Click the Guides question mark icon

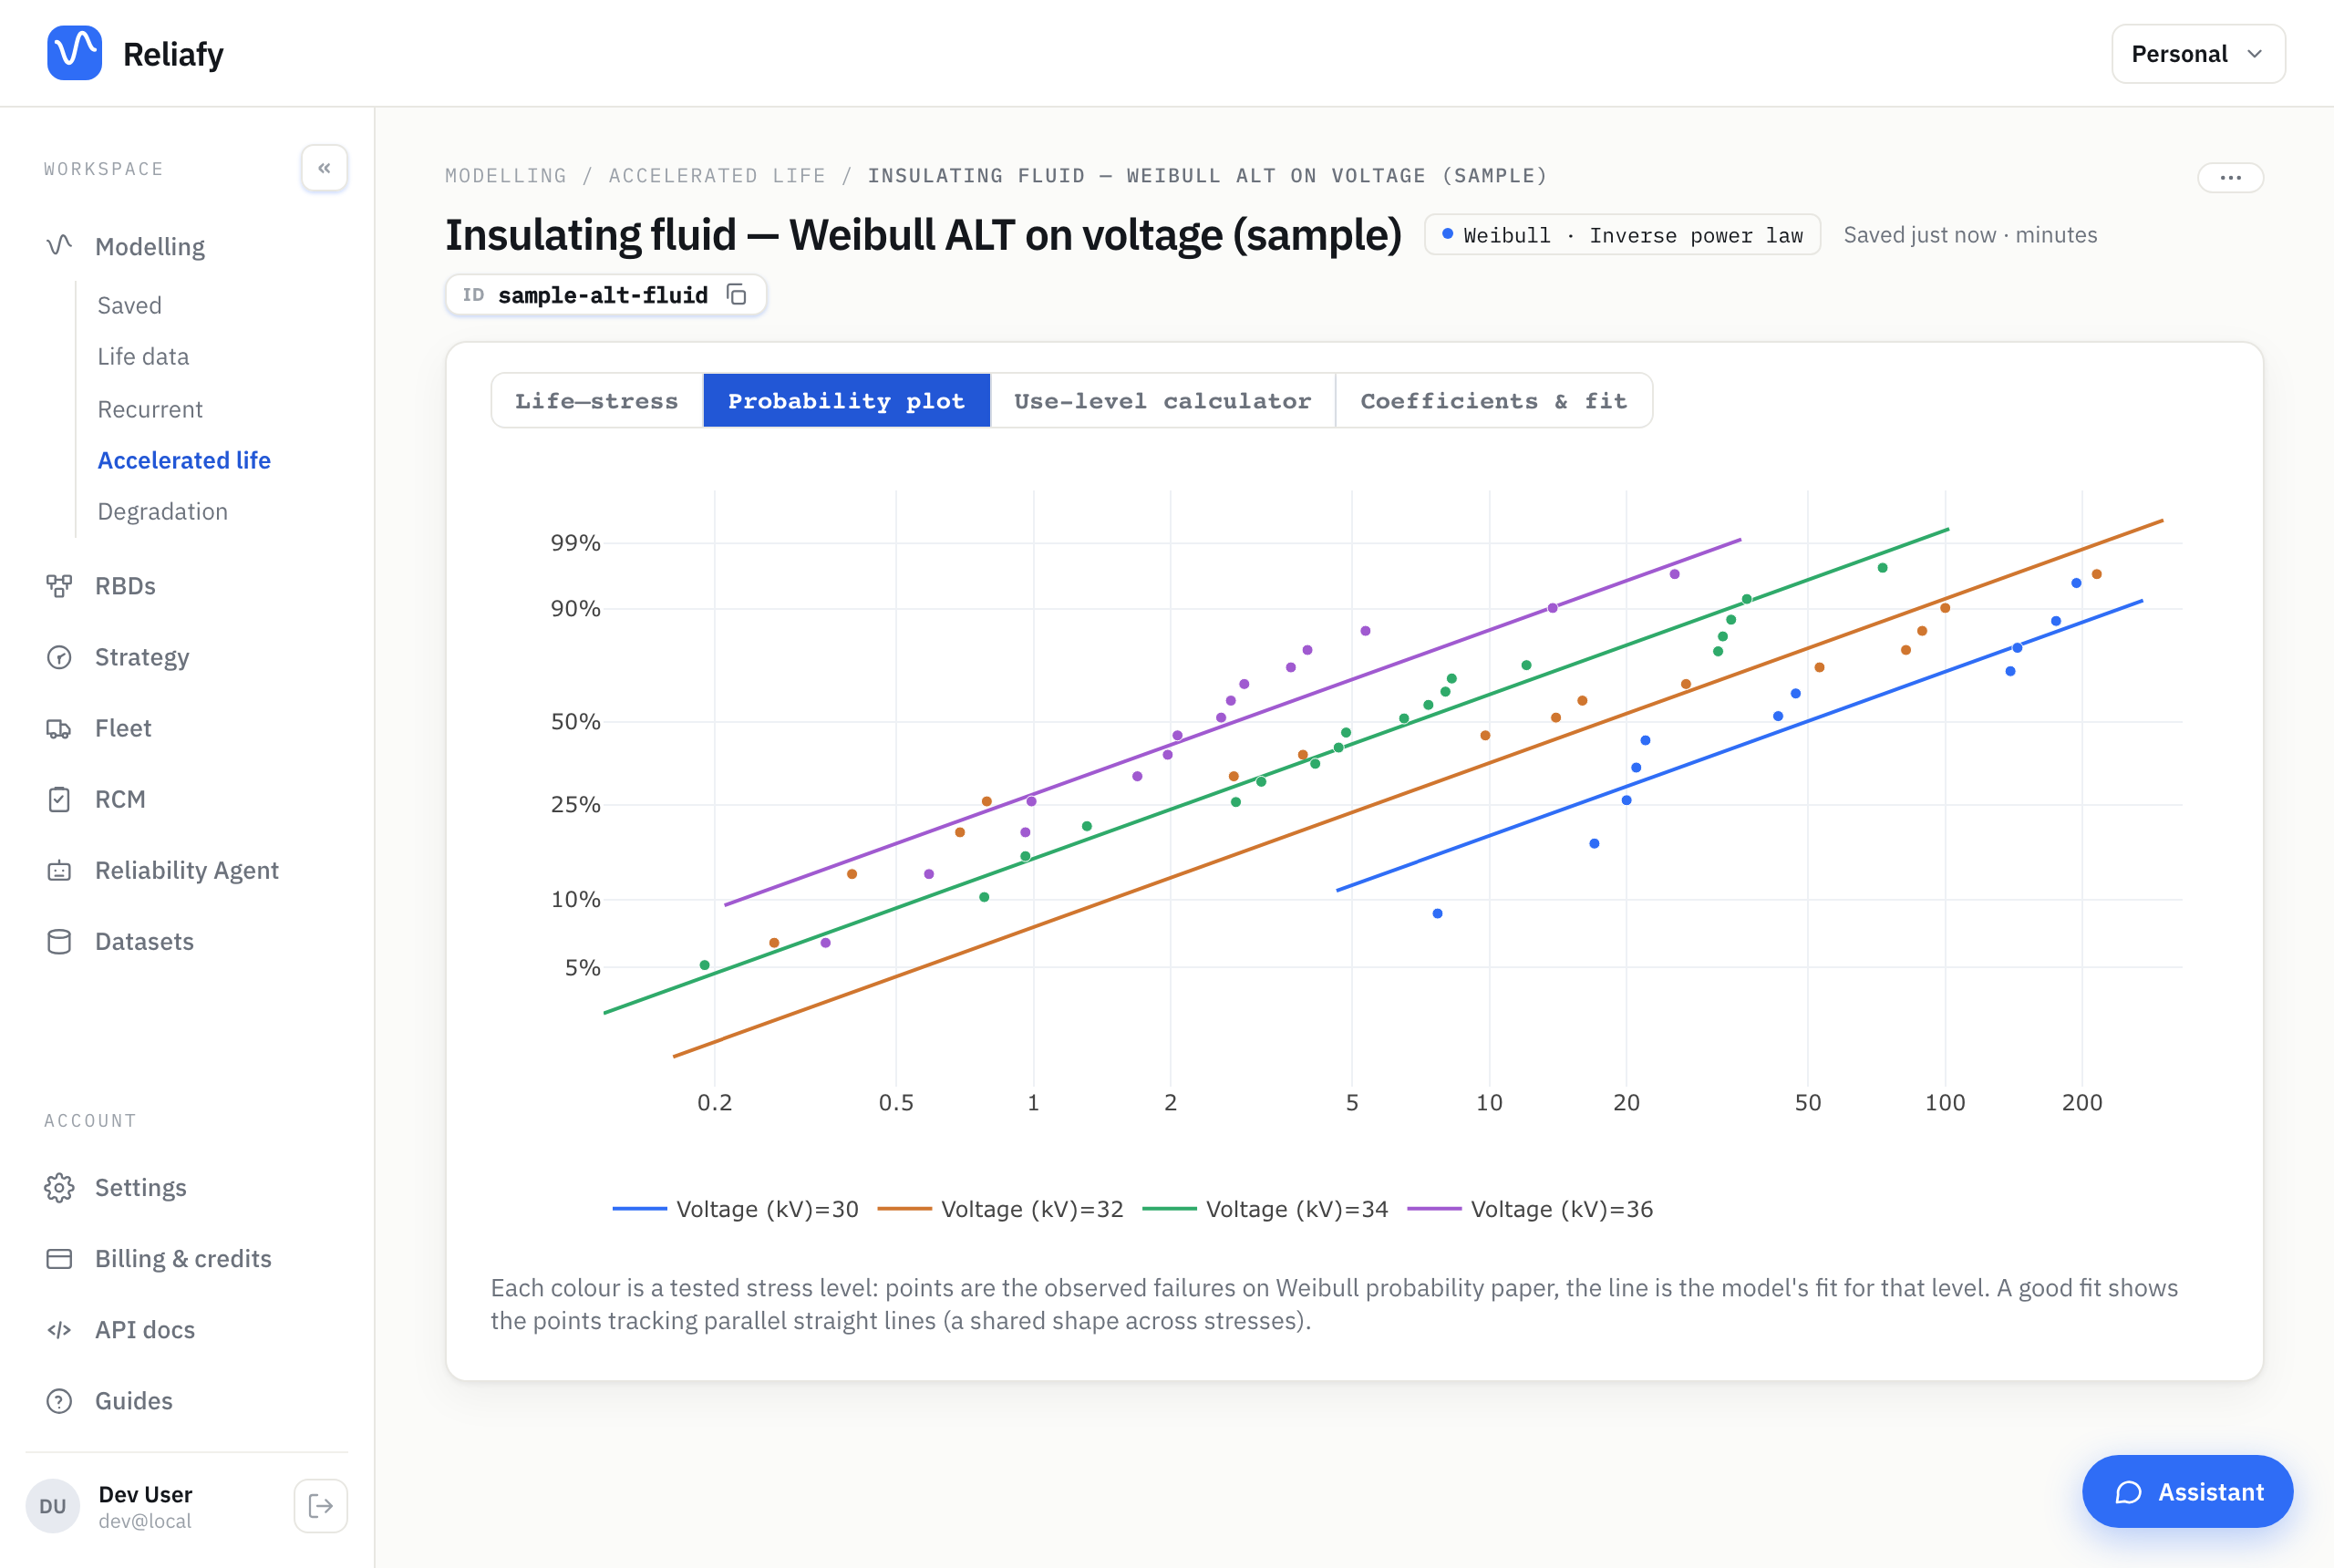coord(59,1400)
